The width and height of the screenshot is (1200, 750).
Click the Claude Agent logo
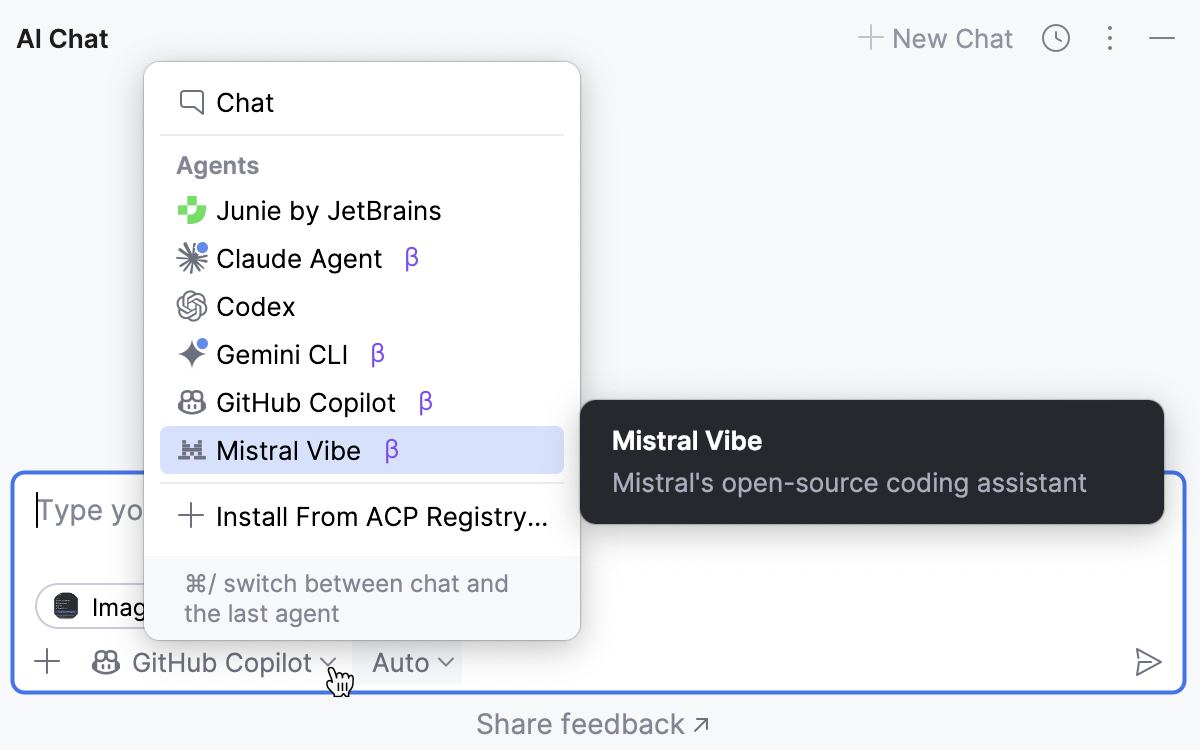191,258
